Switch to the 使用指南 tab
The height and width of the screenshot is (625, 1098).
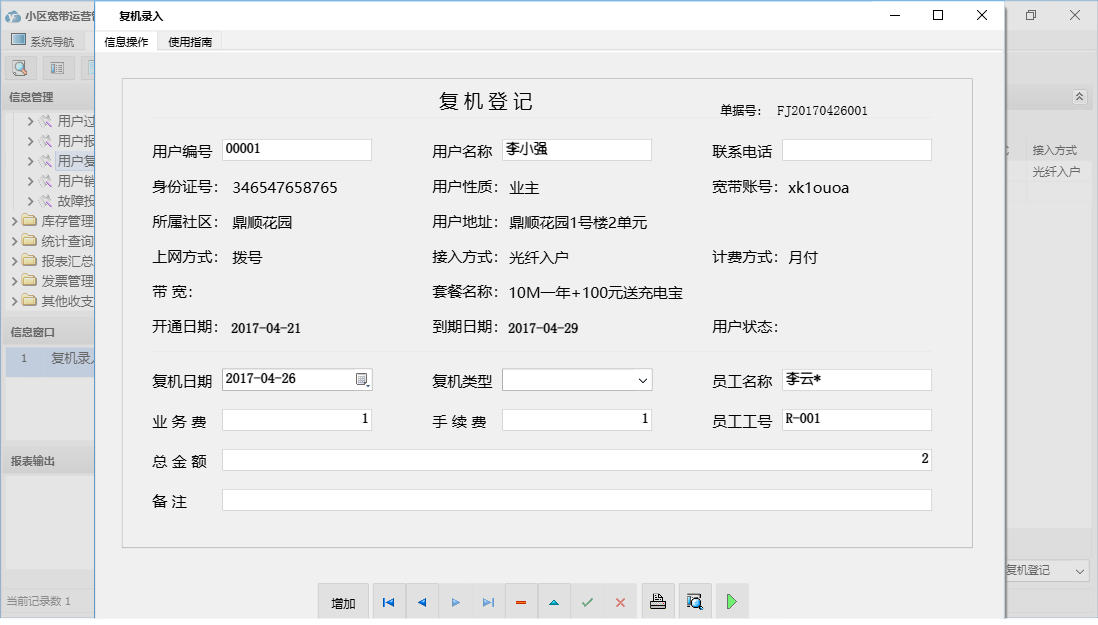point(190,42)
